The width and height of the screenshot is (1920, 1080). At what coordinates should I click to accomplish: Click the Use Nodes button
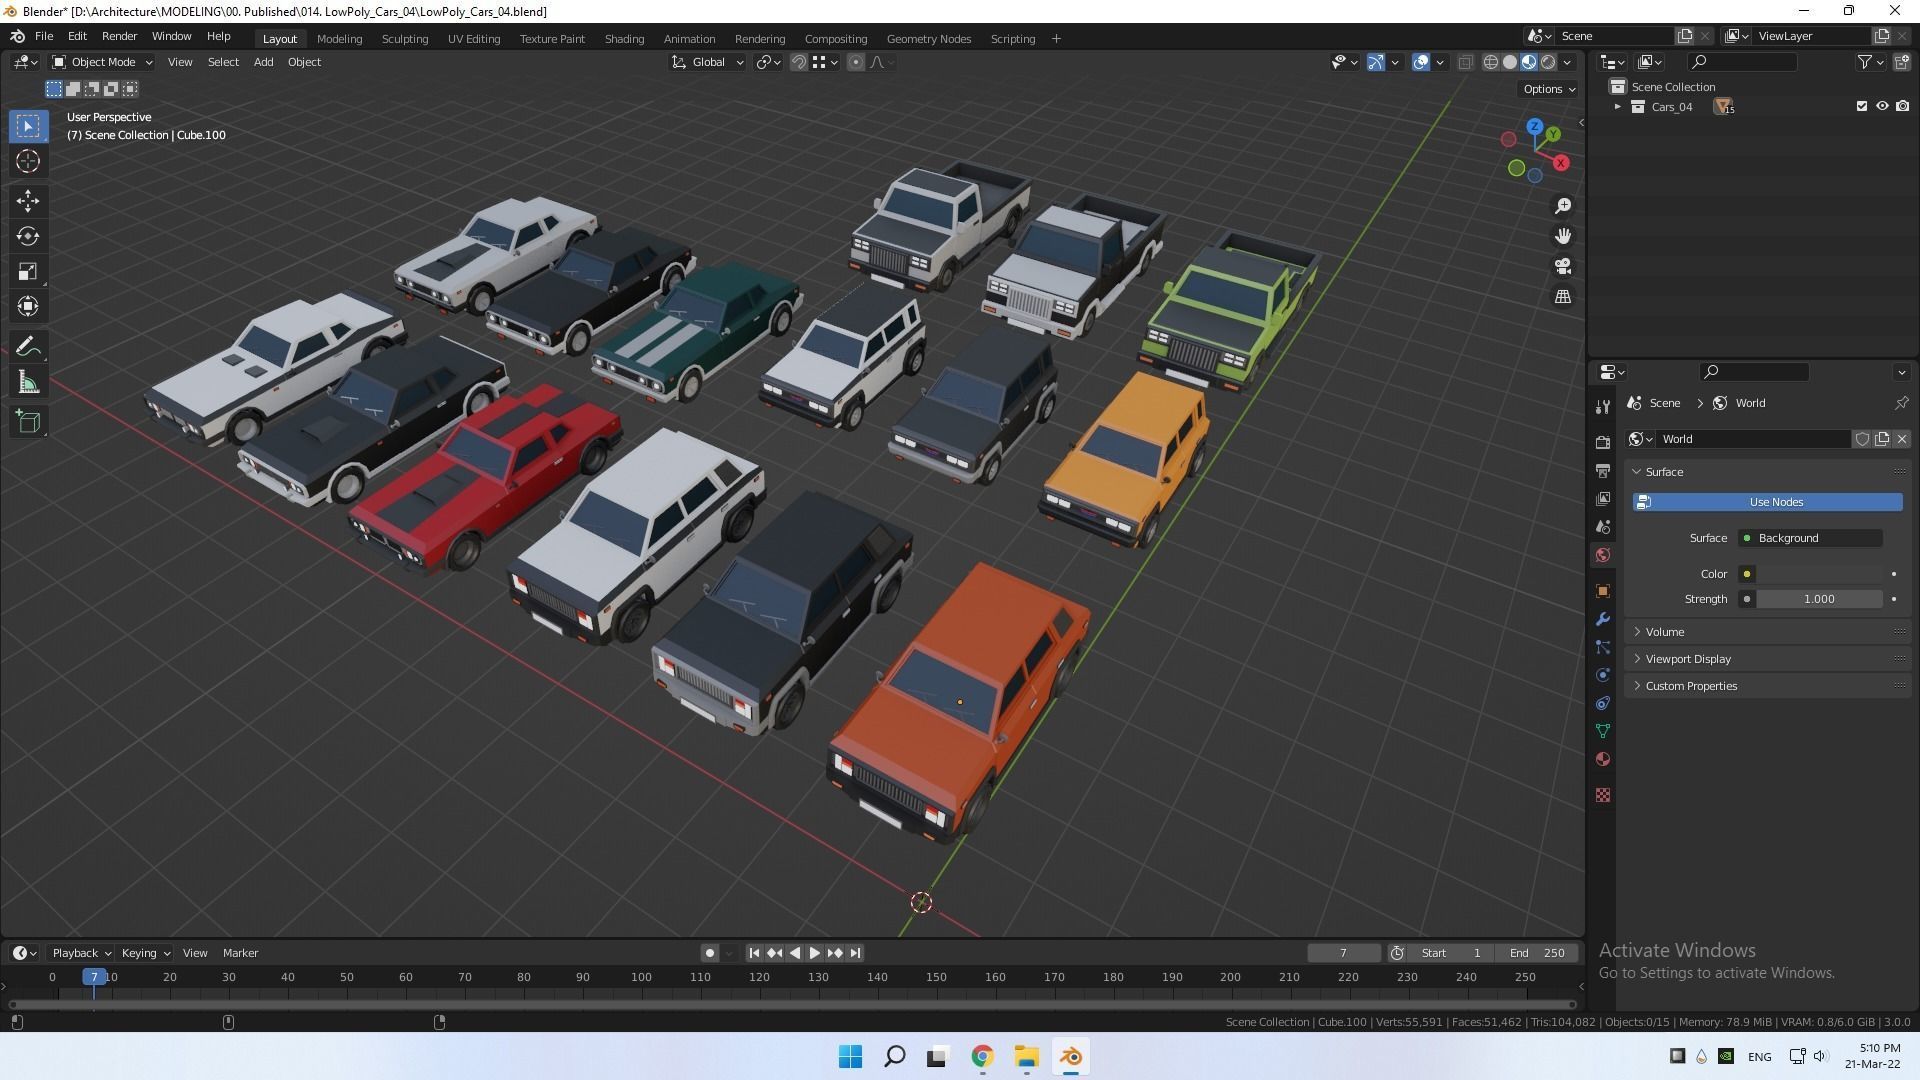coord(1768,502)
